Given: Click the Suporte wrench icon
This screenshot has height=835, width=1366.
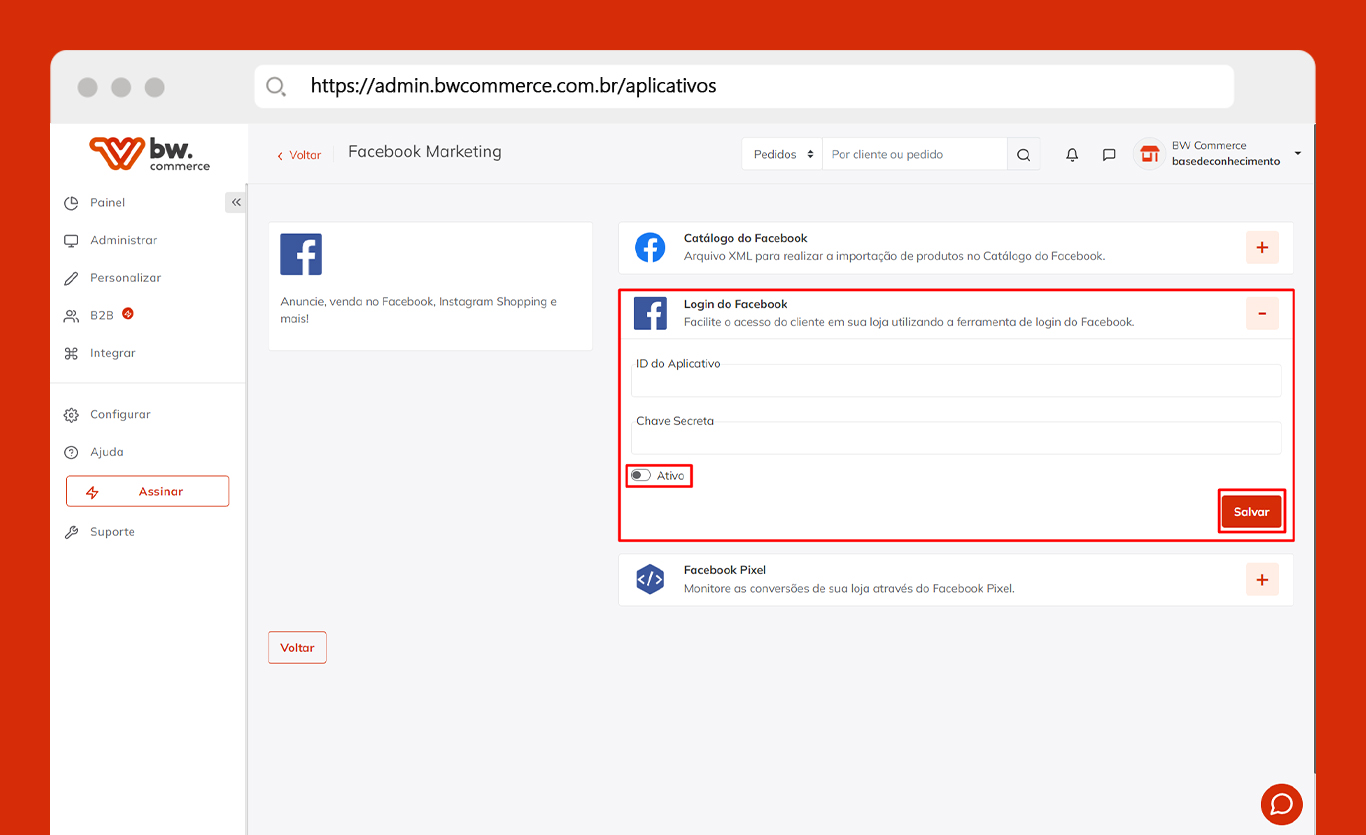Looking at the screenshot, I should 71,532.
